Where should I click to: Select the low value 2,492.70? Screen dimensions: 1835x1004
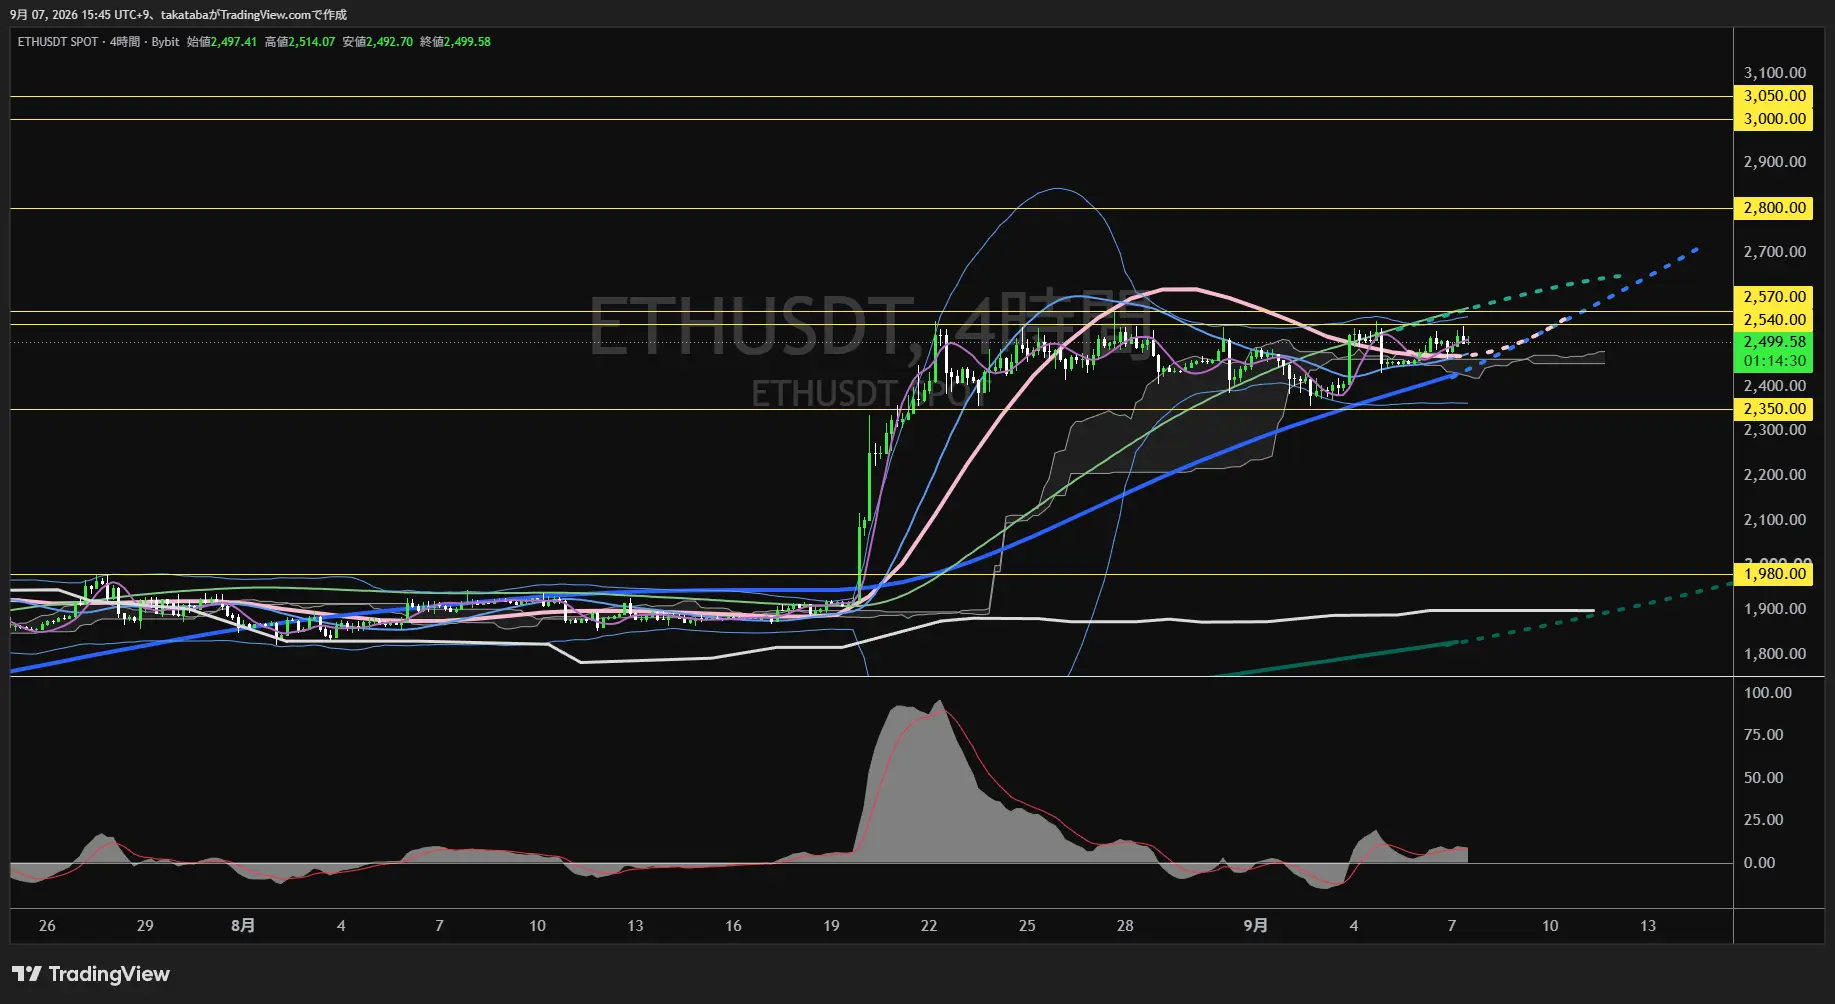point(389,42)
